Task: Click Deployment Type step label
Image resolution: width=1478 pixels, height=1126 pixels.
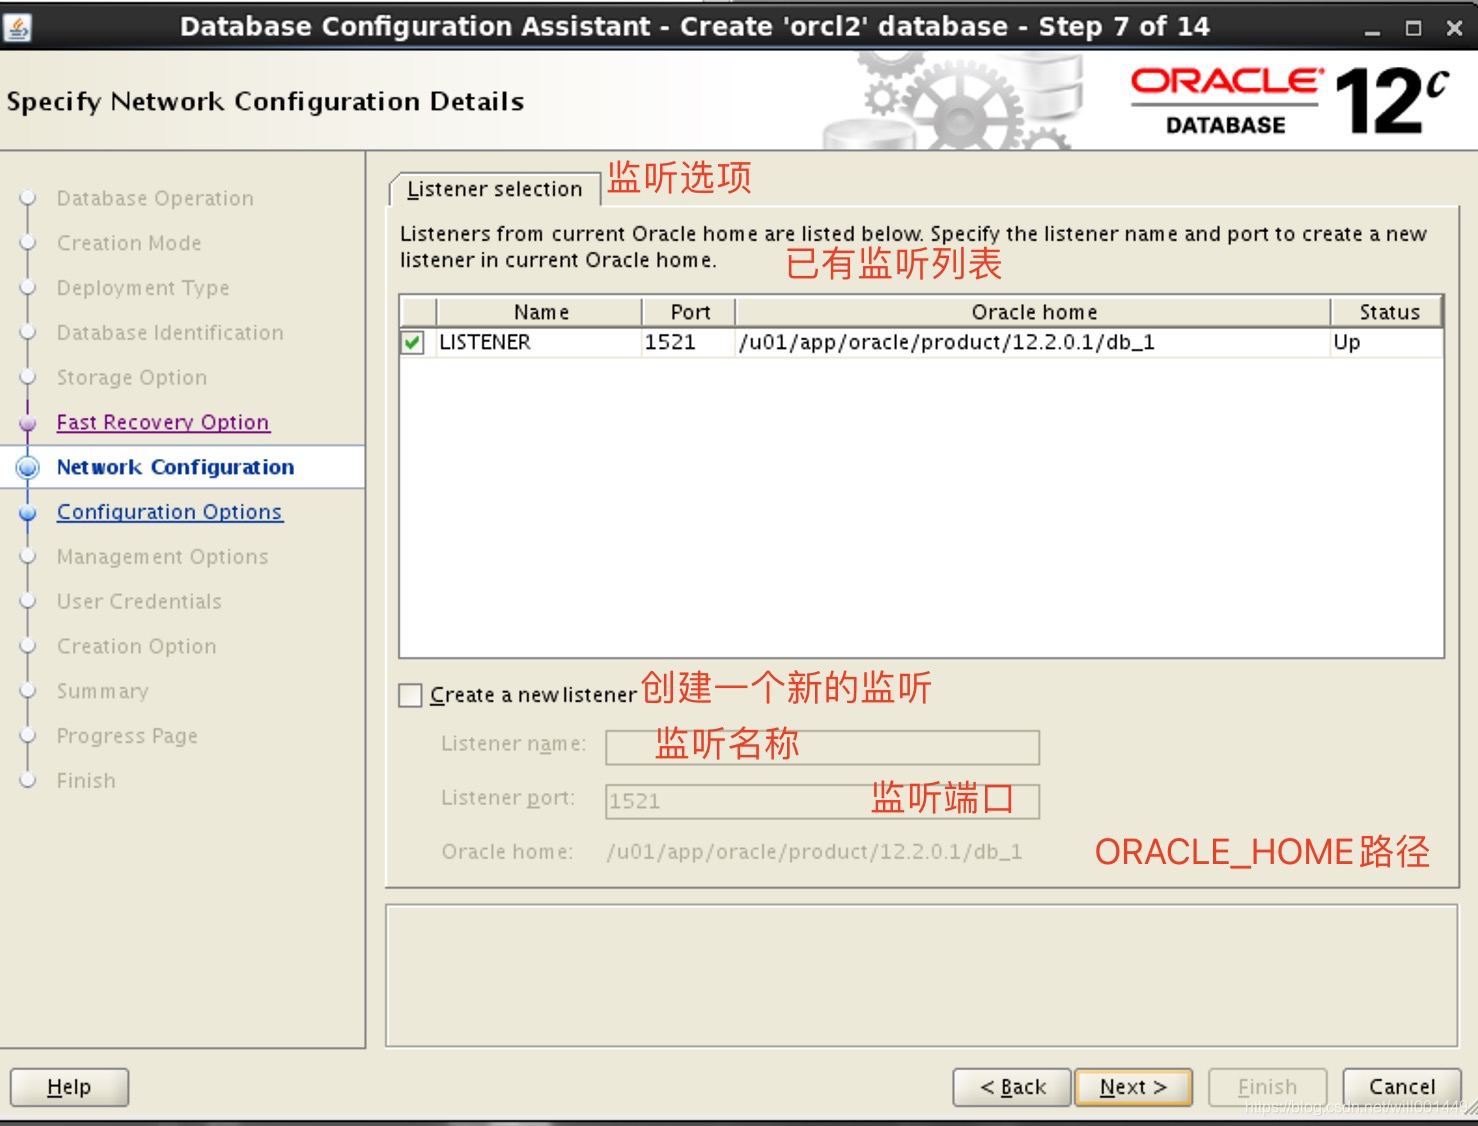Action: tap(143, 288)
